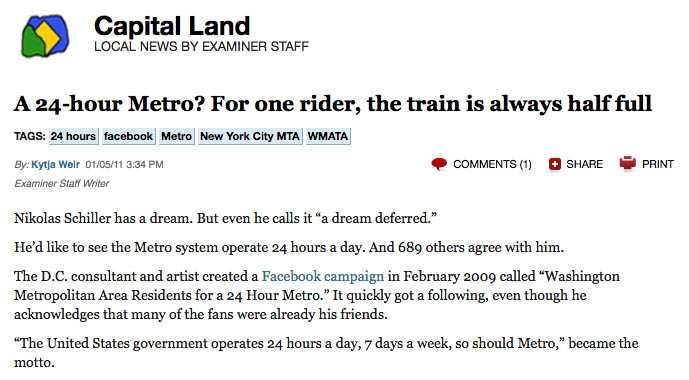
Task: Click the Capital Land D.C. map logo
Action: 45,36
